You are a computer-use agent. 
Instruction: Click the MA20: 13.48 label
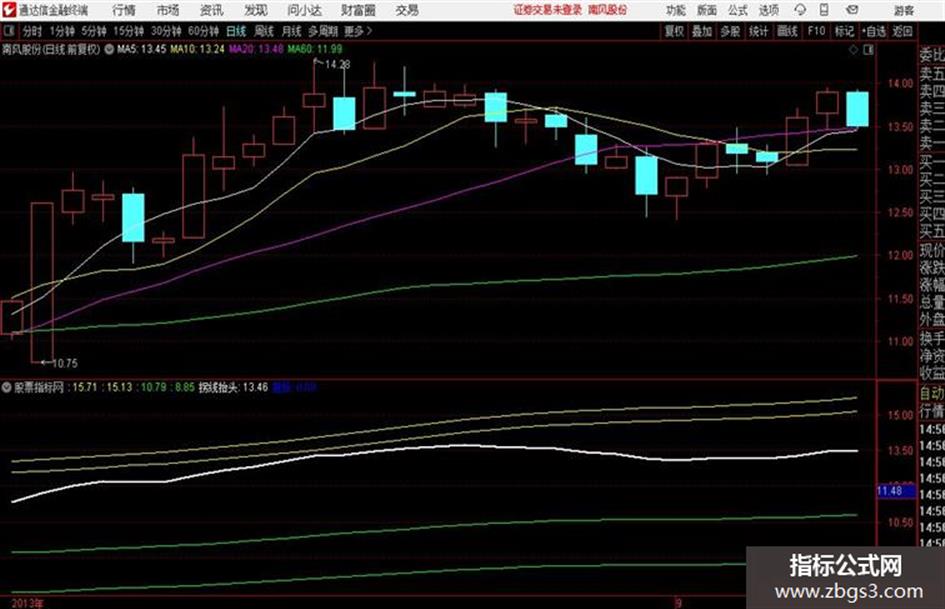[256, 49]
